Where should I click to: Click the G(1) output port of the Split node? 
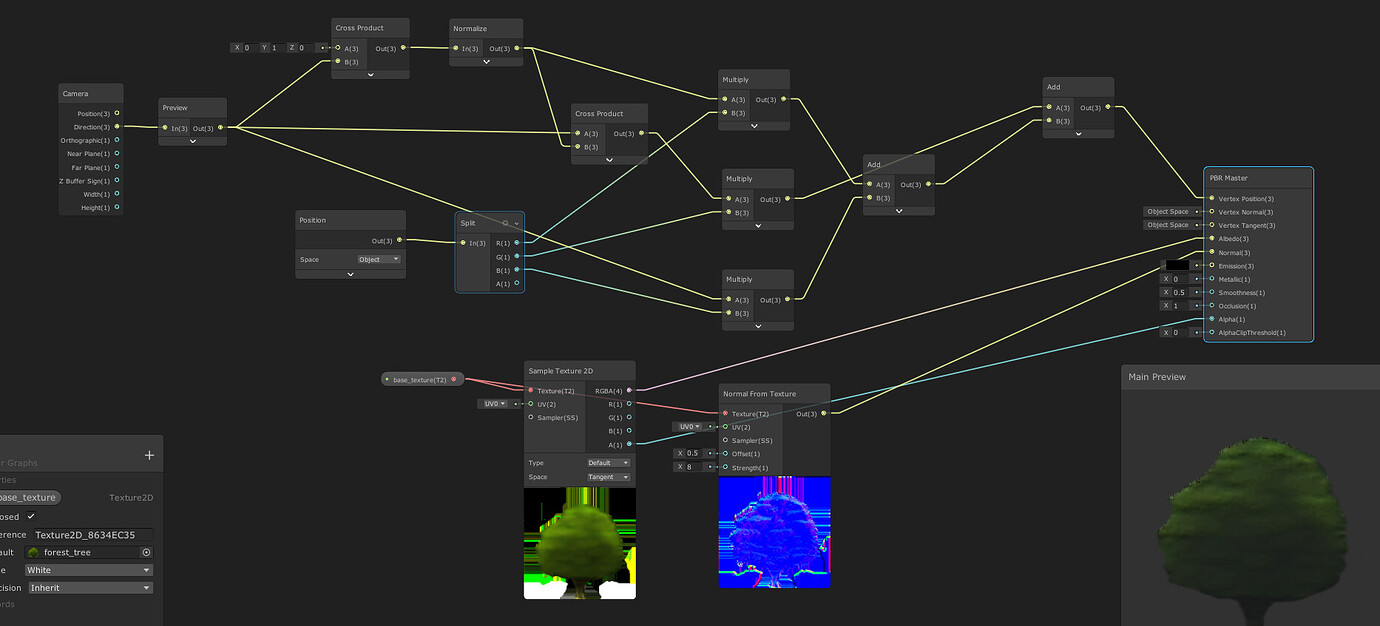tap(514, 257)
